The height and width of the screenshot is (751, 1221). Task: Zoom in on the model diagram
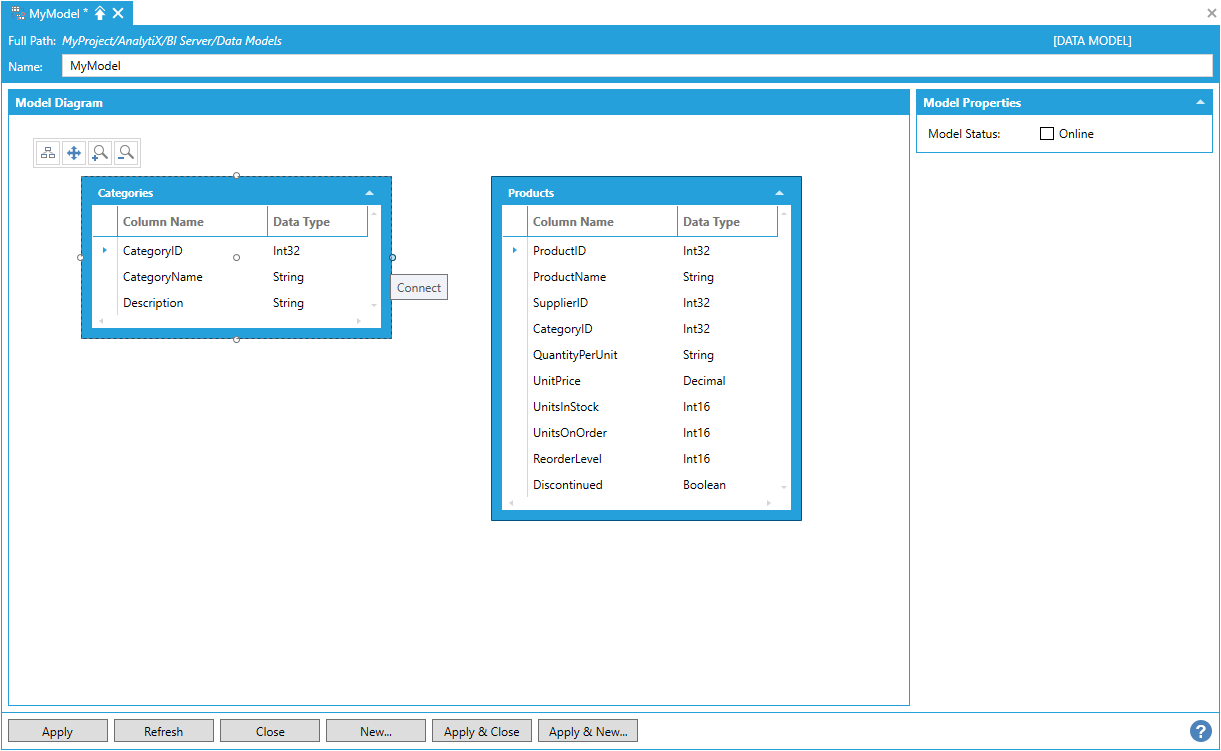[x=100, y=153]
